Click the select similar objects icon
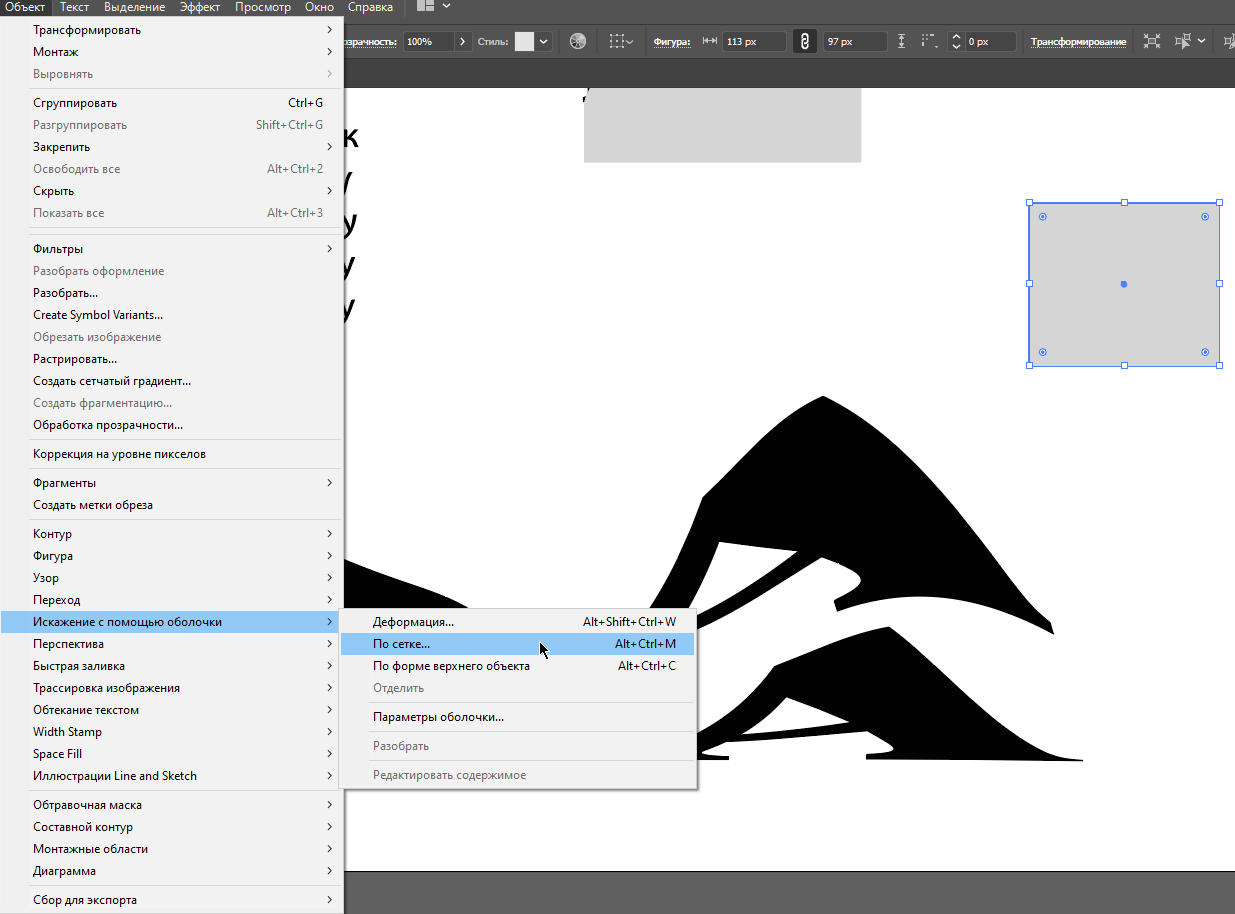Image resolution: width=1235 pixels, height=914 pixels. (x=1185, y=42)
